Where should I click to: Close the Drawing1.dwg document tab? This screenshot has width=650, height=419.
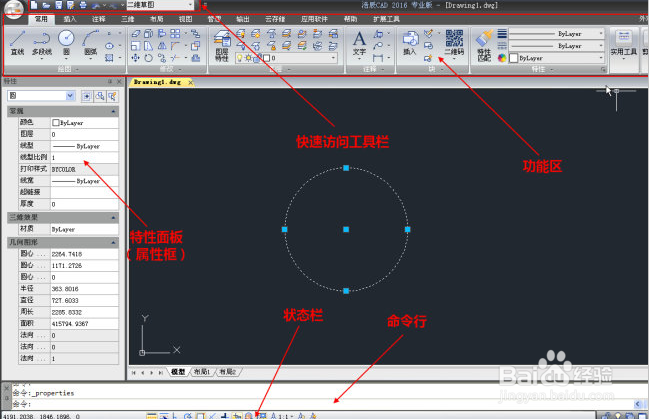(190, 82)
